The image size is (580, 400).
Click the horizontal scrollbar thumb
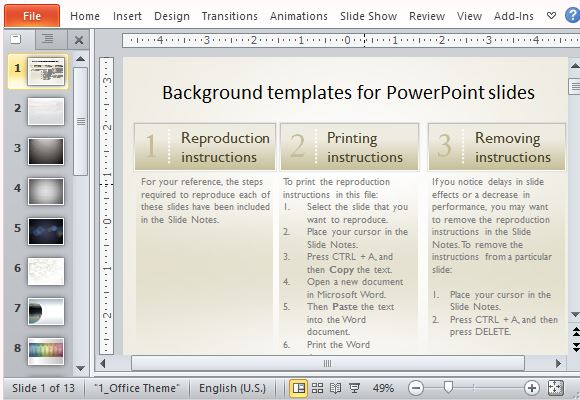tap(328, 363)
